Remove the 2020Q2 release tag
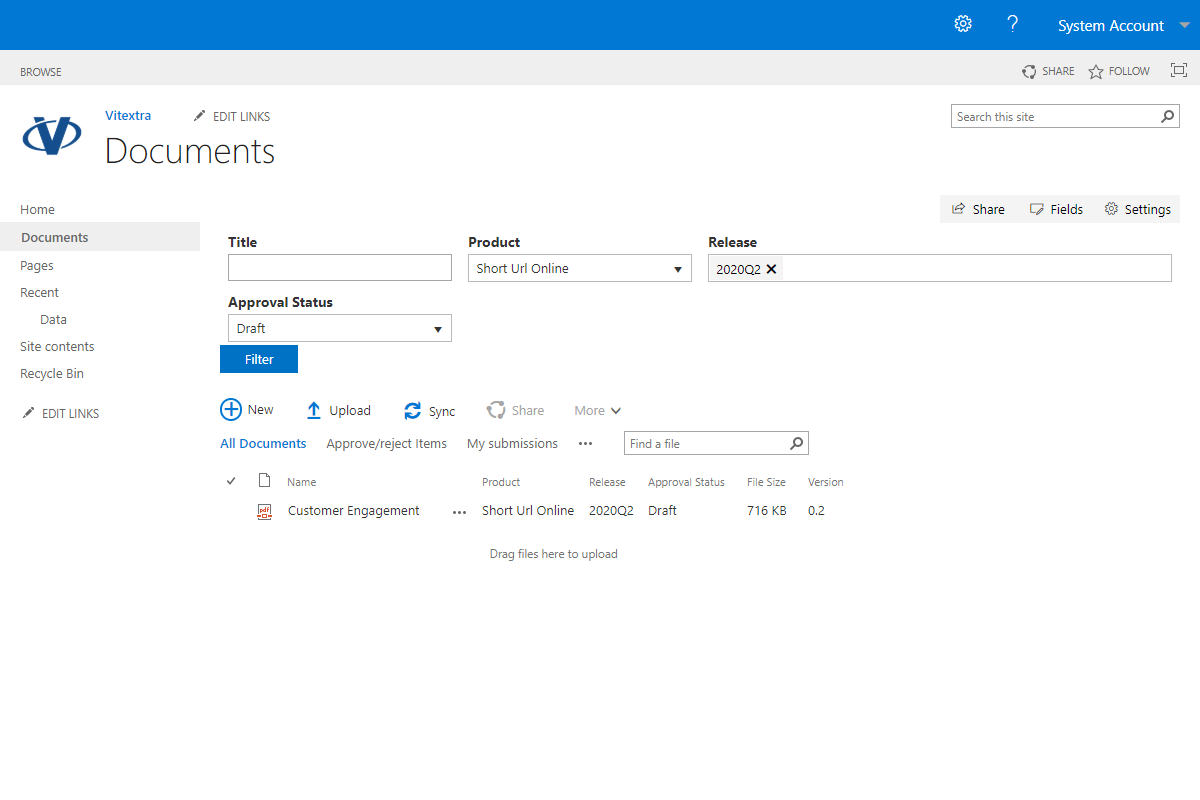Image resolution: width=1200 pixels, height=800 pixels. coord(772,269)
